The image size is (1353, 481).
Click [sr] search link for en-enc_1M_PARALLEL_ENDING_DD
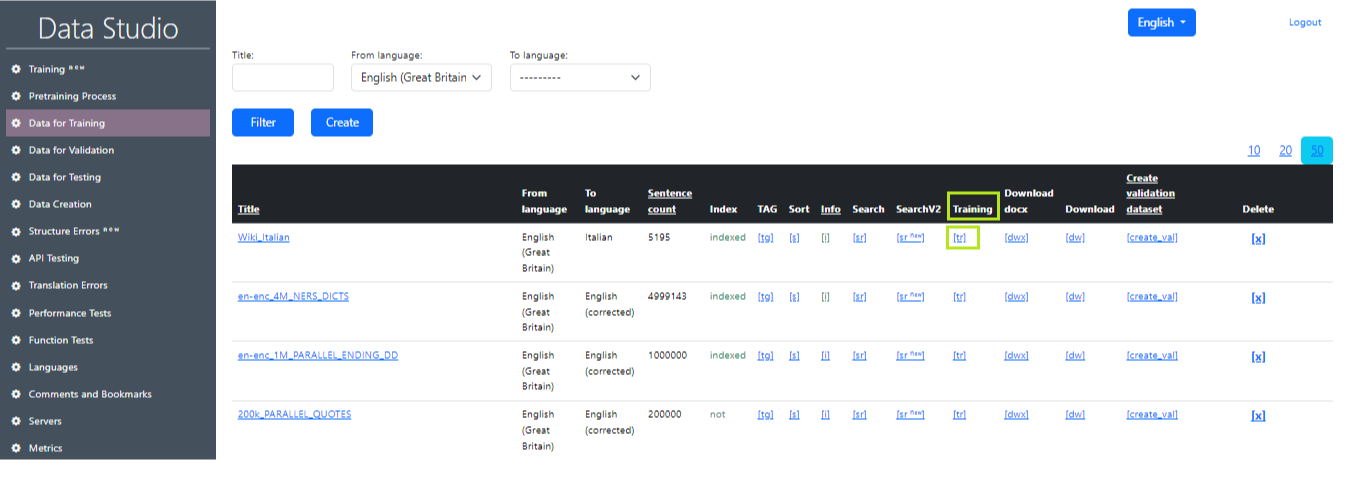[860, 355]
